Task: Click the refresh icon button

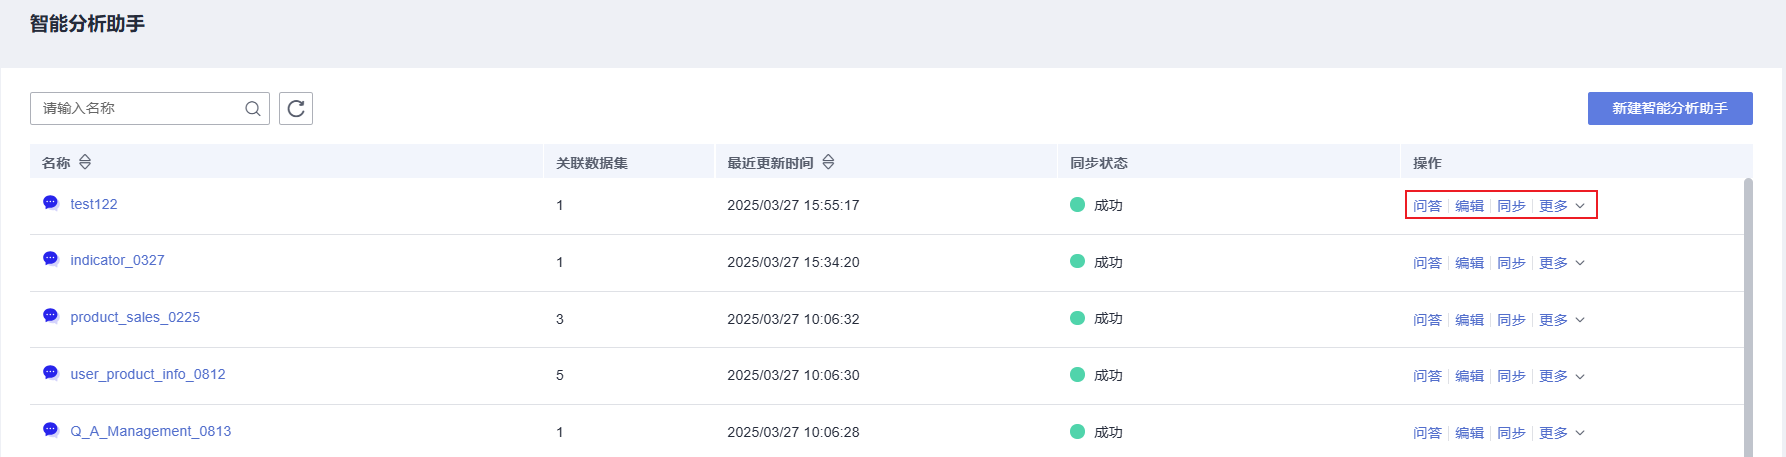Action: [296, 109]
